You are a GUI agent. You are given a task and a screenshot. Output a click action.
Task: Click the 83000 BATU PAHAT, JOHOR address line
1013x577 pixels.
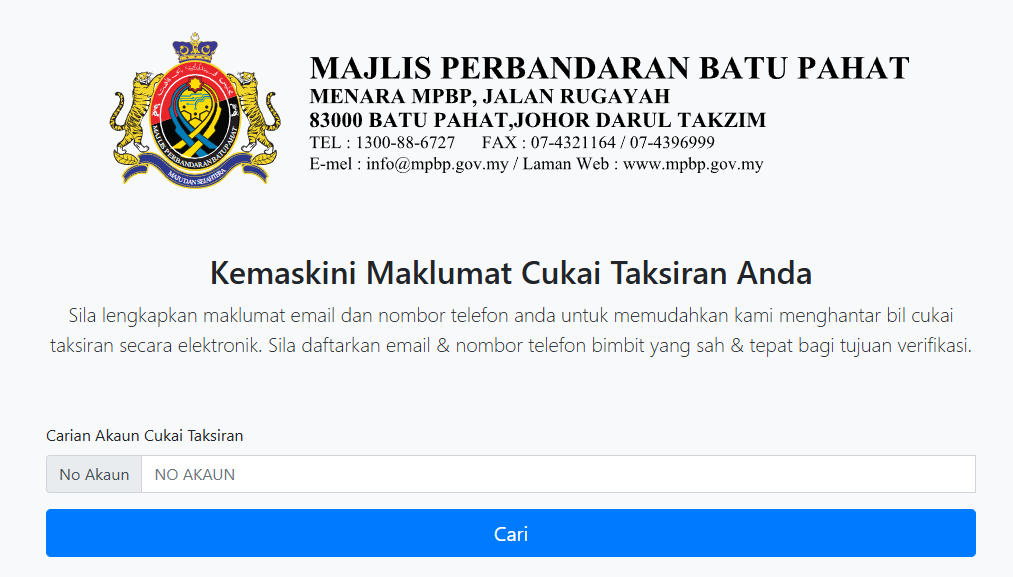[x=538, y=120]
